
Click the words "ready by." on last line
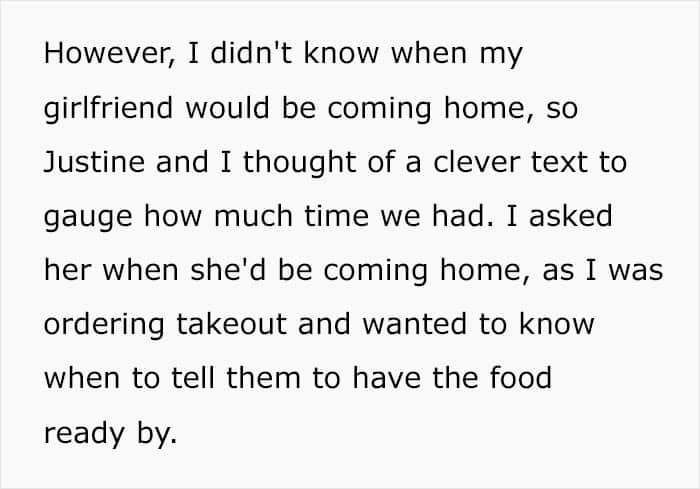tap(110, 434)
